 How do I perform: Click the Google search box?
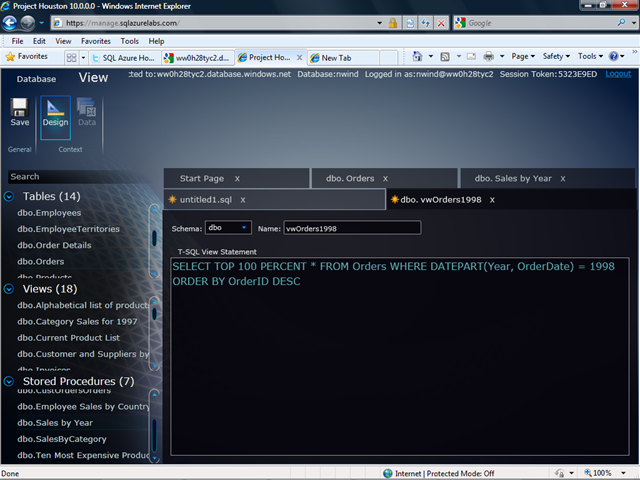tap(541, 23)
